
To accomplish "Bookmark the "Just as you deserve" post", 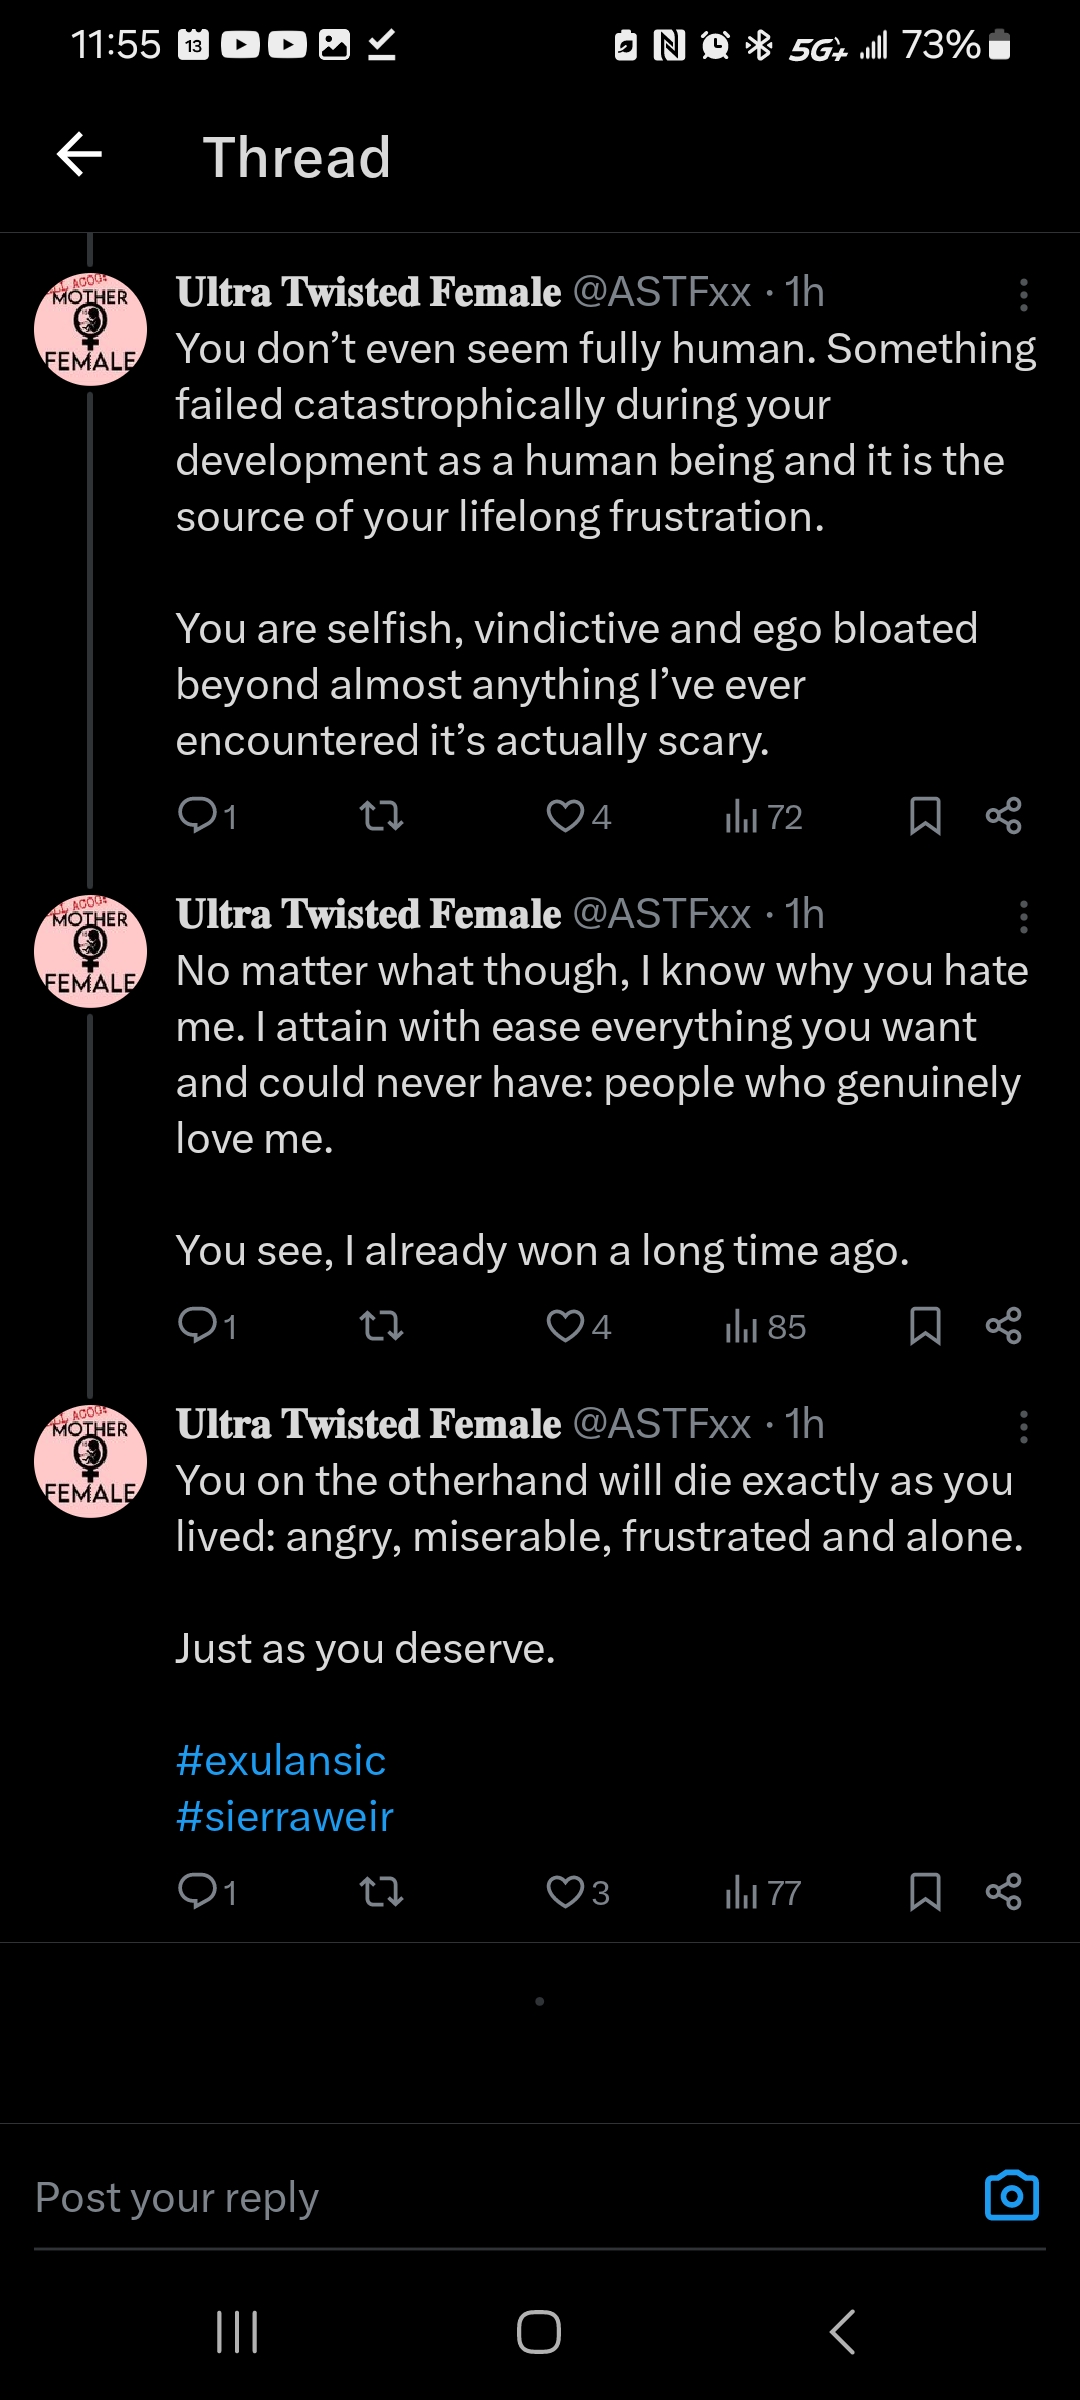I will pos(925,1892).
